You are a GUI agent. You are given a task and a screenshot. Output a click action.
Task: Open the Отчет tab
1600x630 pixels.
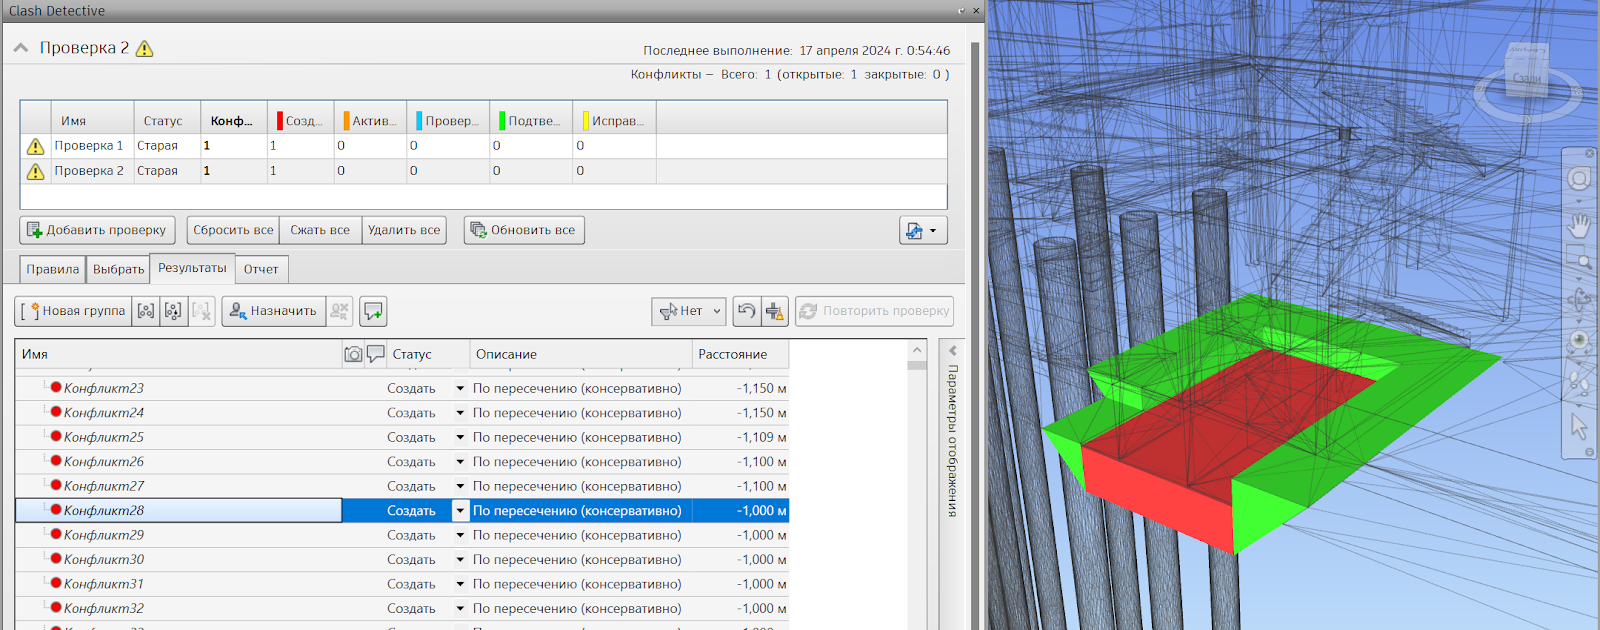click(x=261, y=269)
